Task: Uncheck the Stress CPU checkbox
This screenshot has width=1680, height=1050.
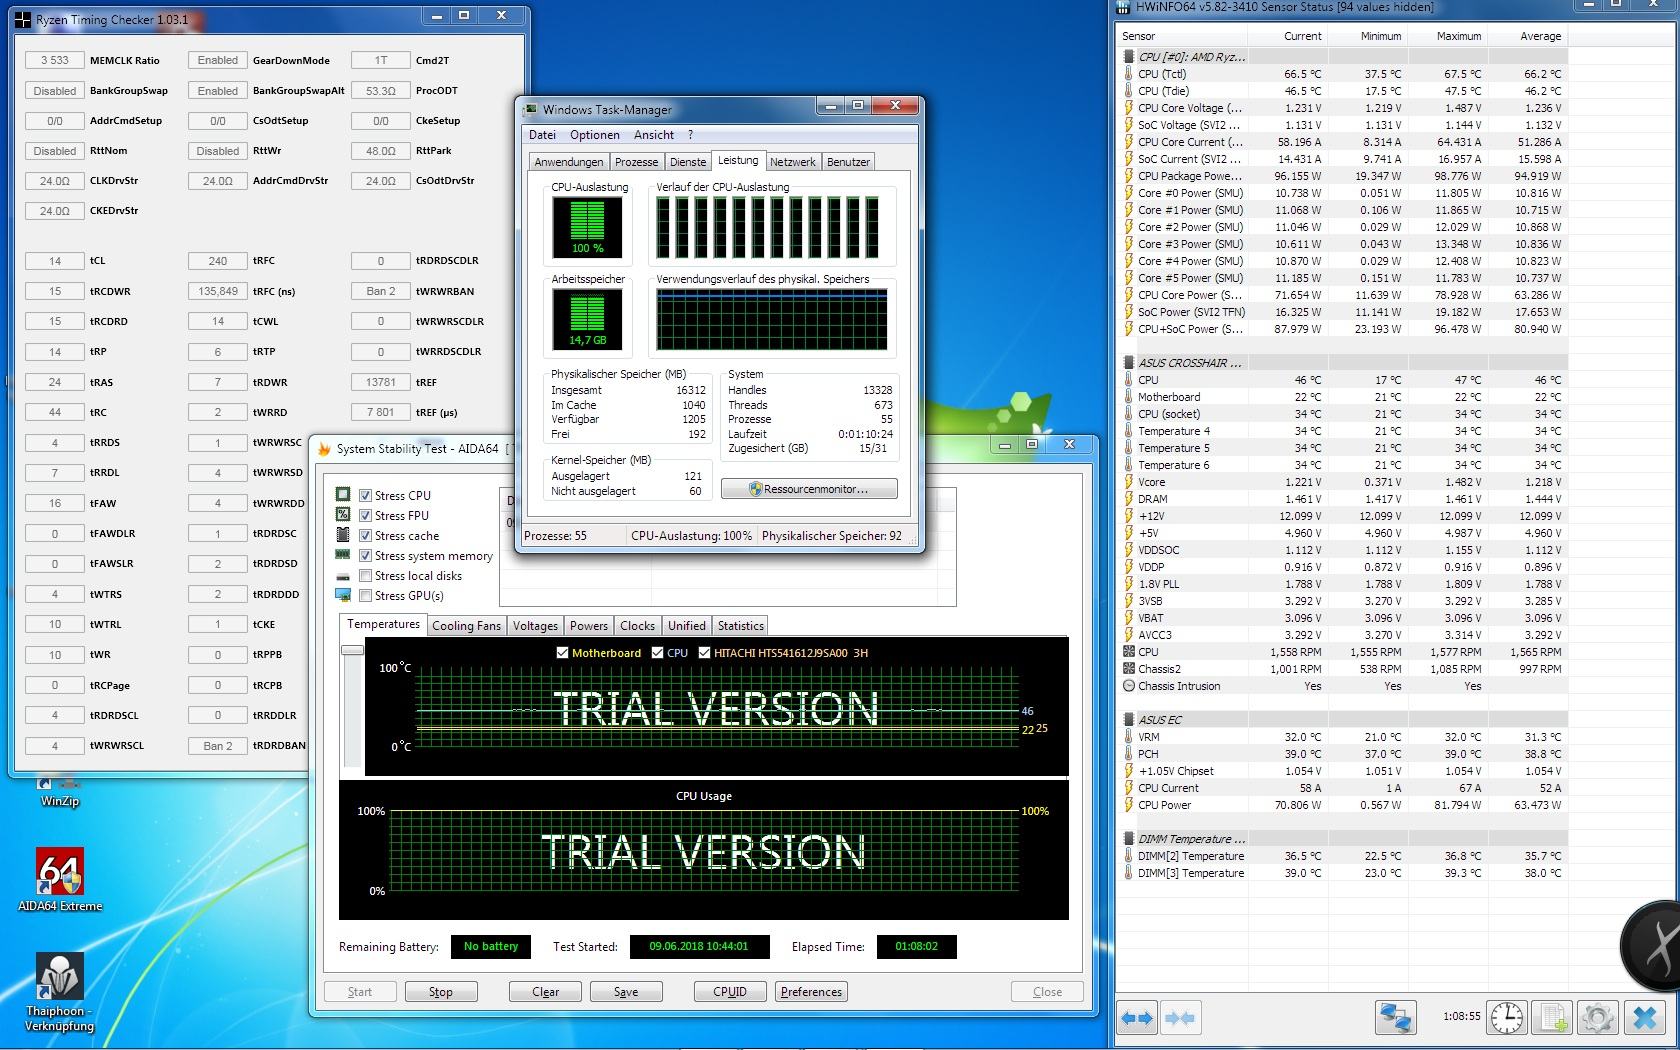Action: (x=366, y=495)
